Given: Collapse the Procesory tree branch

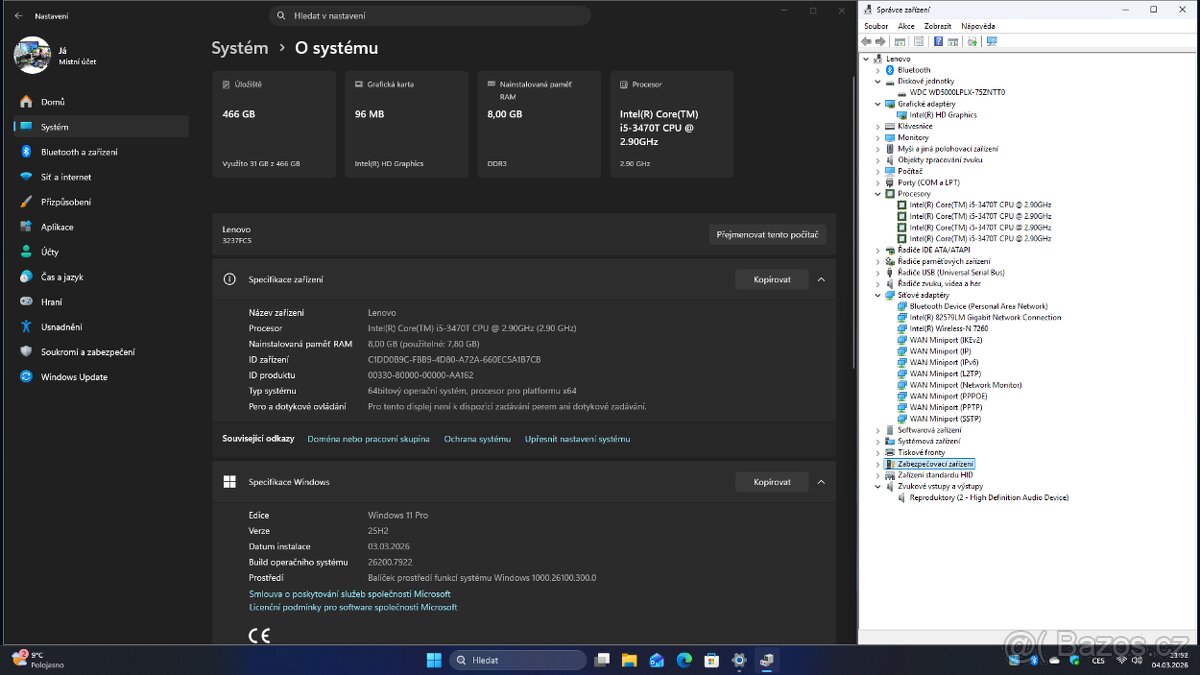Looking at the screenshot, I should 878,193.
